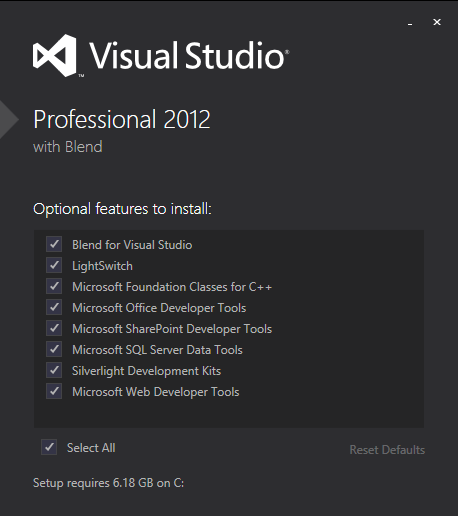Toggle Silverlight Development Kits checkbox
The height and width of the screenshot is (516, 458).
point(54,370)
